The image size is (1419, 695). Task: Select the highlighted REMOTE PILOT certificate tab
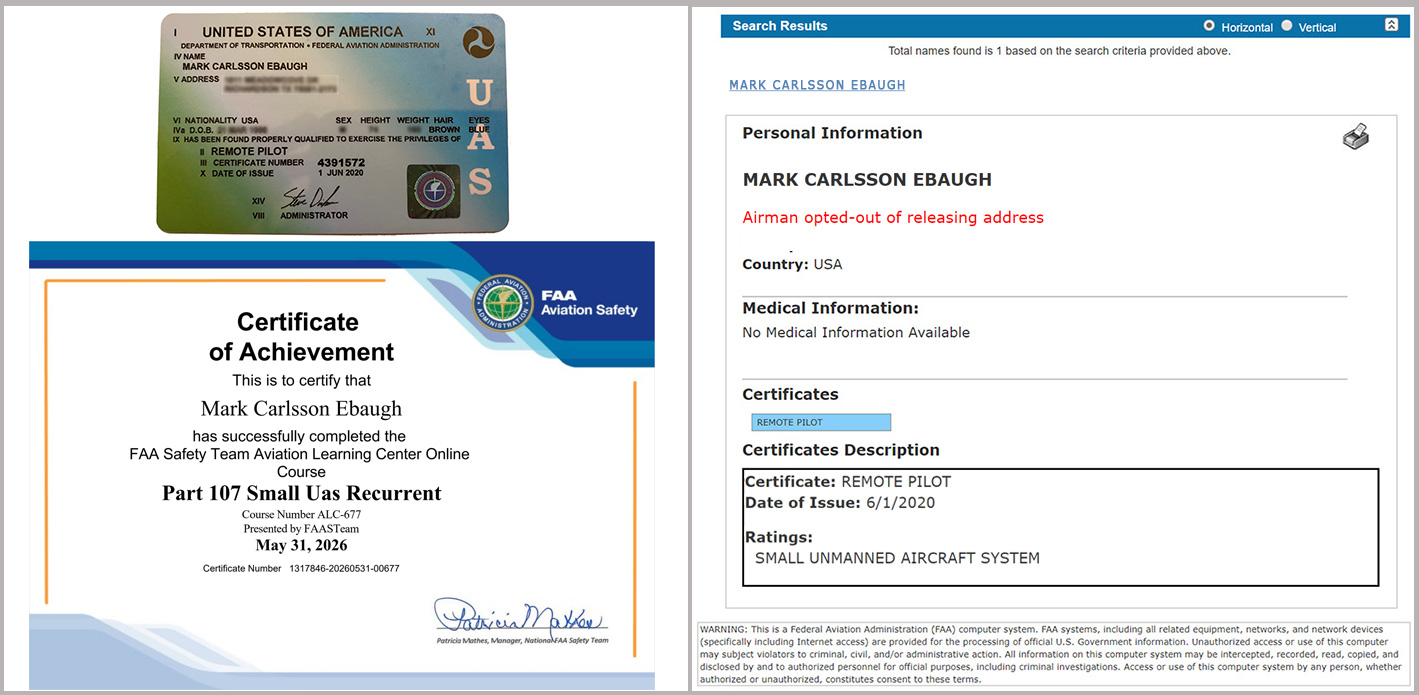[x=821, y=422]
